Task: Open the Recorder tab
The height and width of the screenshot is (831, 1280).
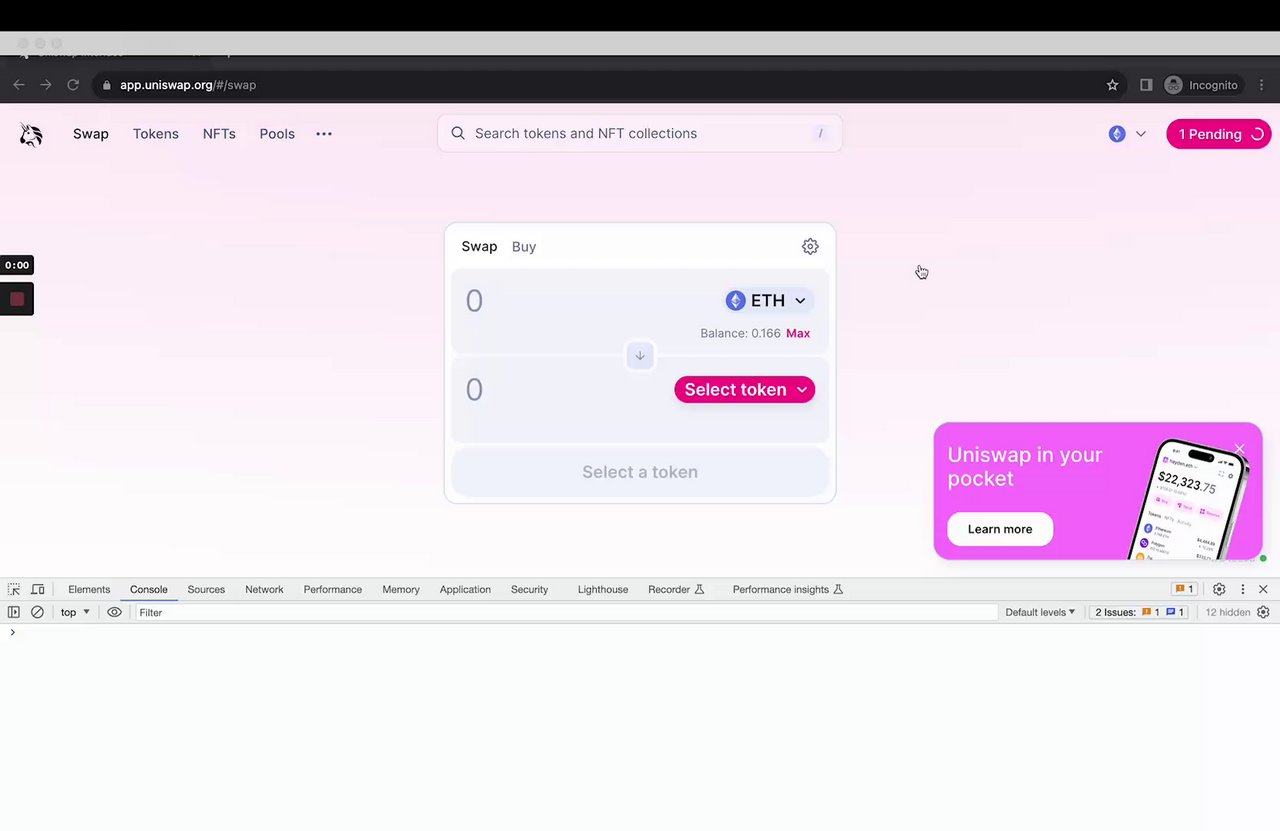Action: [x=676, y=589]
